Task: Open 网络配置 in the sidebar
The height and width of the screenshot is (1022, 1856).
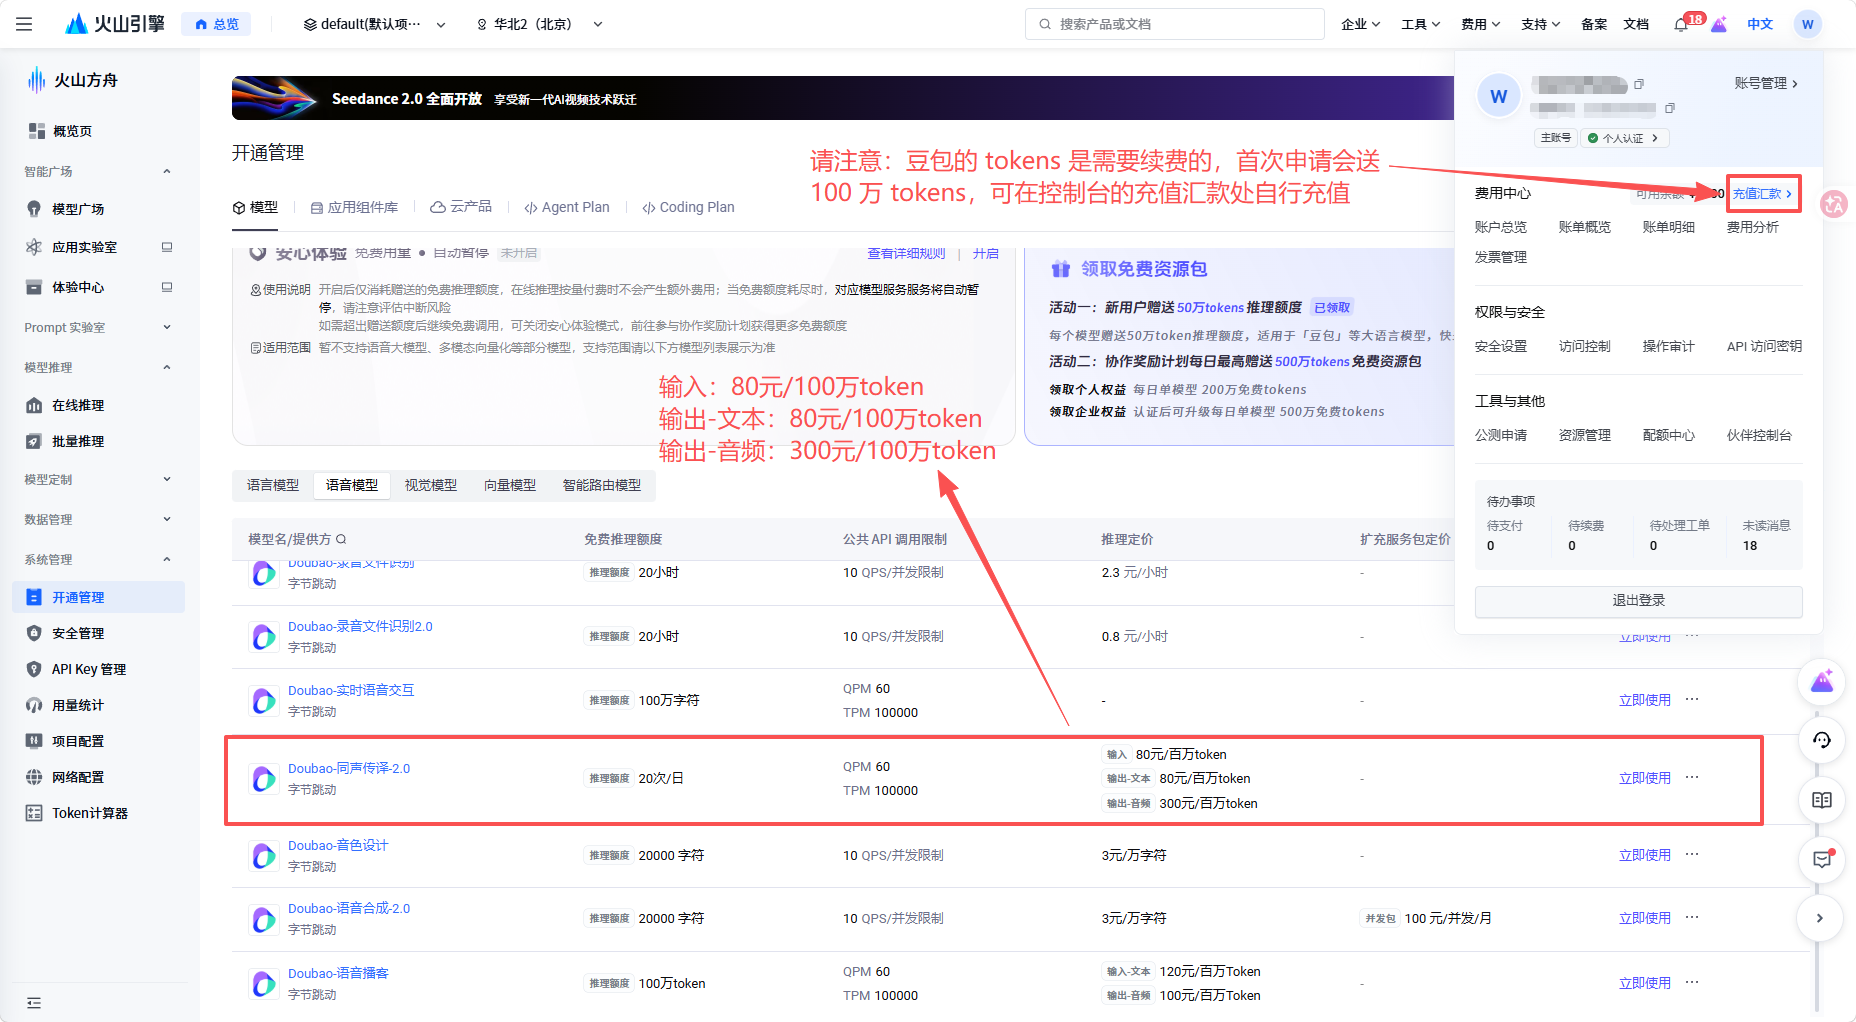Action: click(x=78, y=777)
